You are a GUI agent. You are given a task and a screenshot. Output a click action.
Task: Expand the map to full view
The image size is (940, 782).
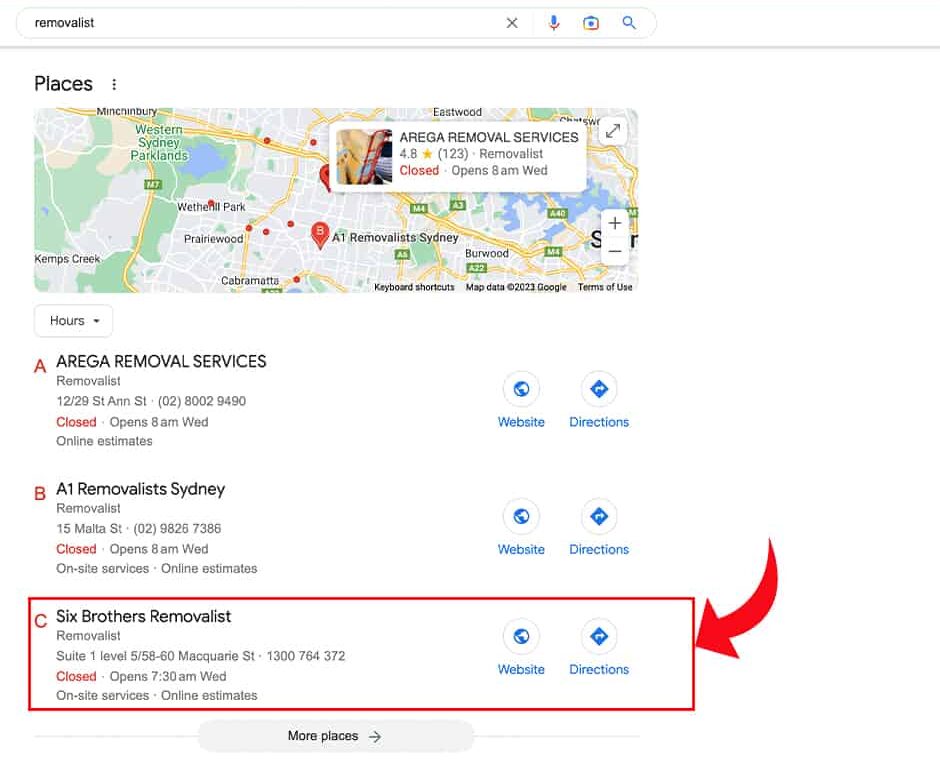point(612,131)
